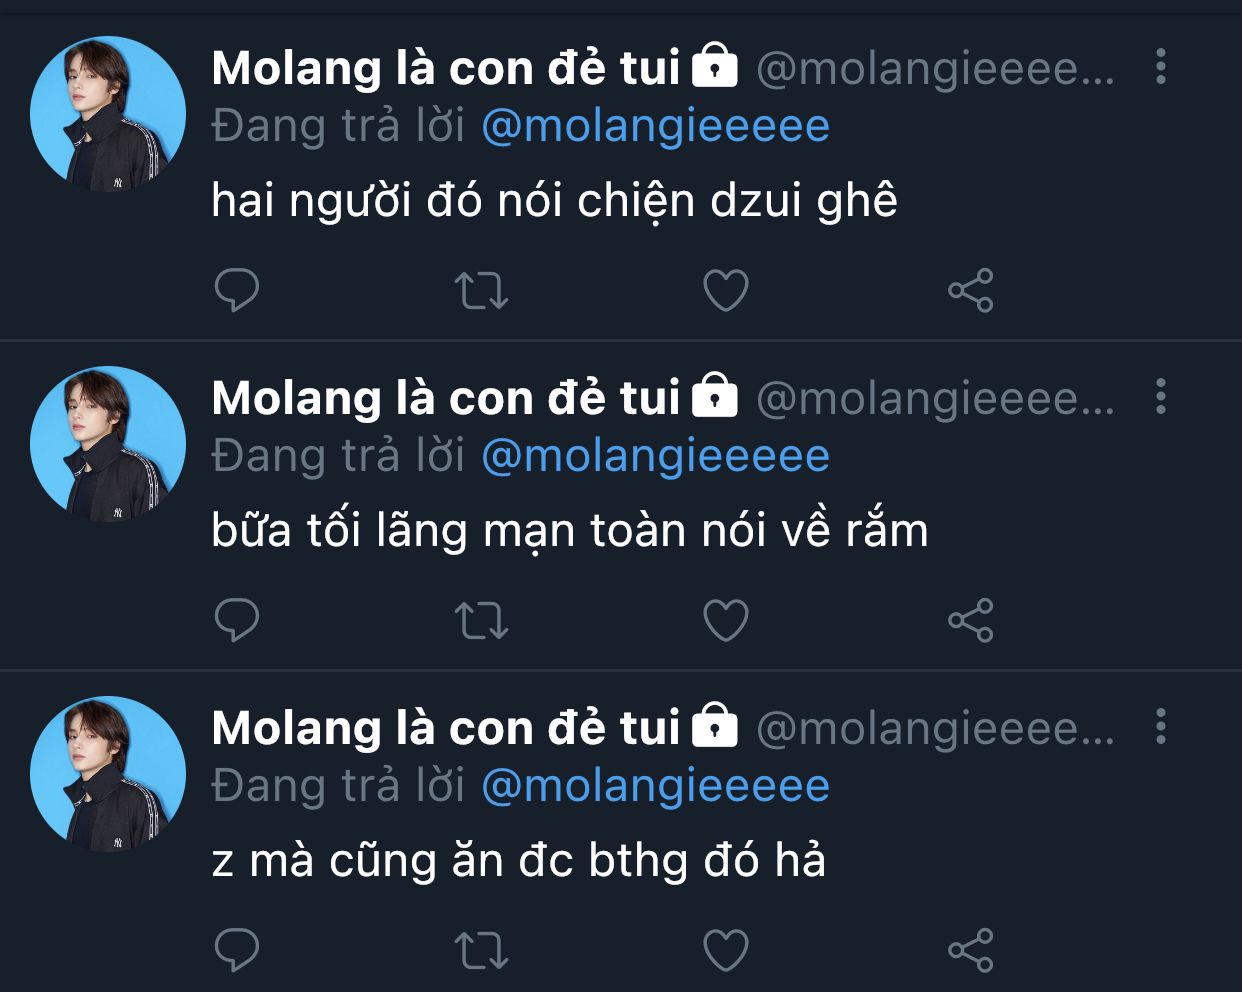Viewport: 1242px width, 992px height.
Task: Open more options menu on second tweet
Action: (x=1160, y=397)
